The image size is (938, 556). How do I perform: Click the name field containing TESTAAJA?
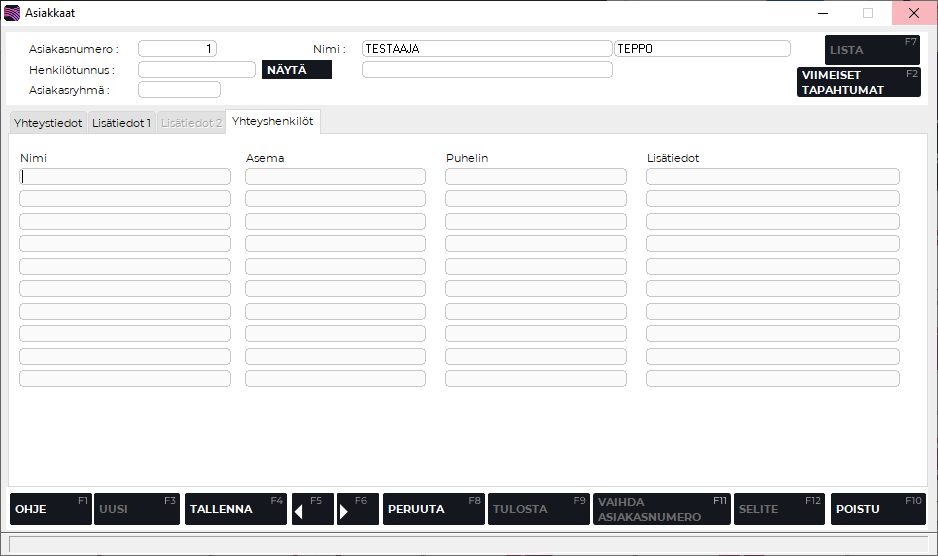point(486,48)
